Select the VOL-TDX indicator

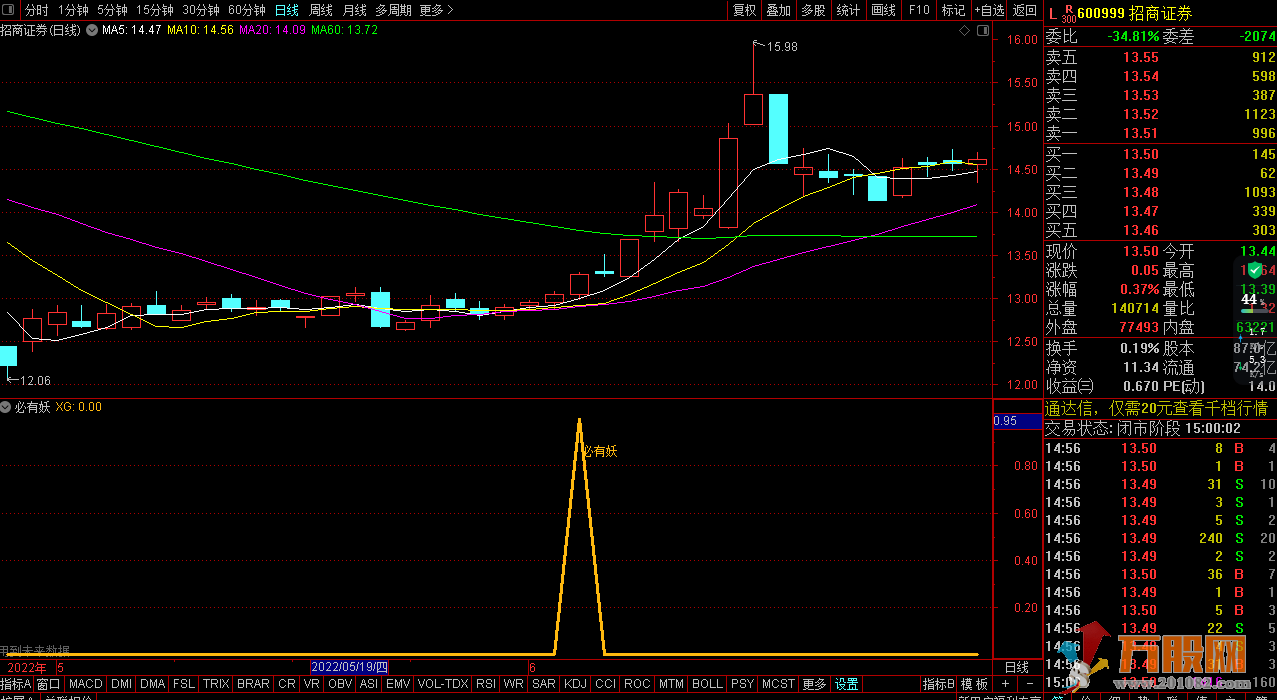442,684
